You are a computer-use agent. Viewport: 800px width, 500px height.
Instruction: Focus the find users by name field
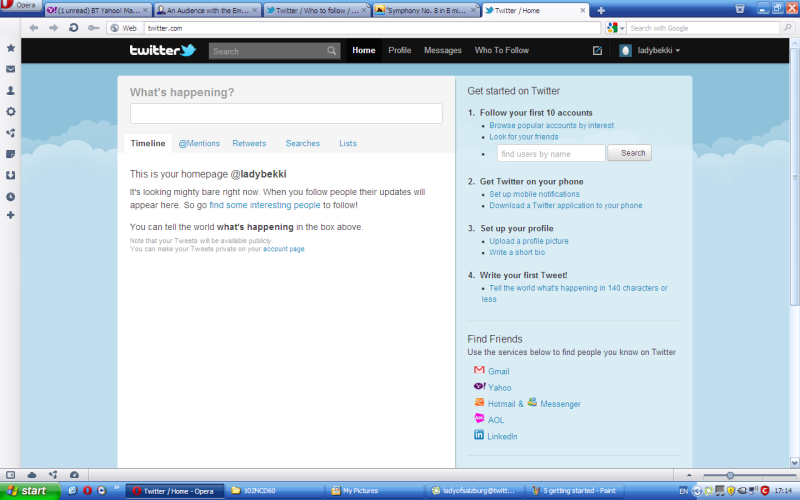pyautogui.click(x=551, y=153)
